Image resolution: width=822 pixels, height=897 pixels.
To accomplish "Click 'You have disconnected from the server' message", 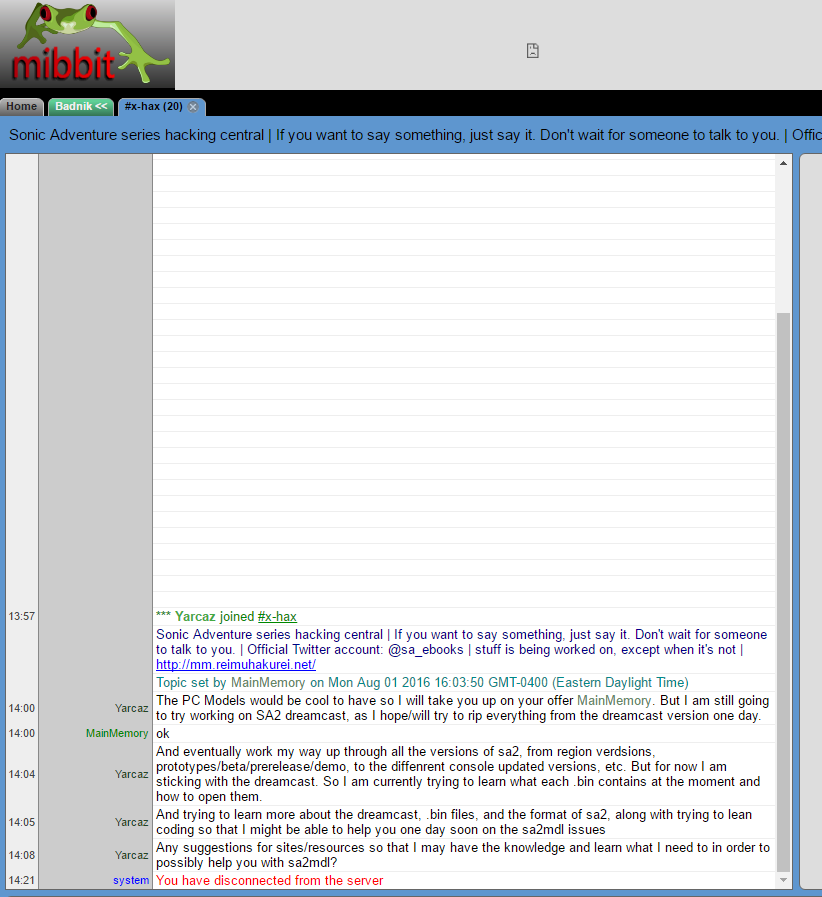I will pos(269,880).
